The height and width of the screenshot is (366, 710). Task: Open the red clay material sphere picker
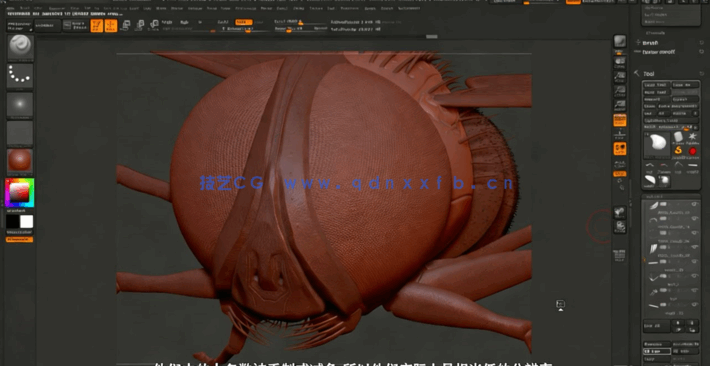pyautogui.click(x=20, y=161)
